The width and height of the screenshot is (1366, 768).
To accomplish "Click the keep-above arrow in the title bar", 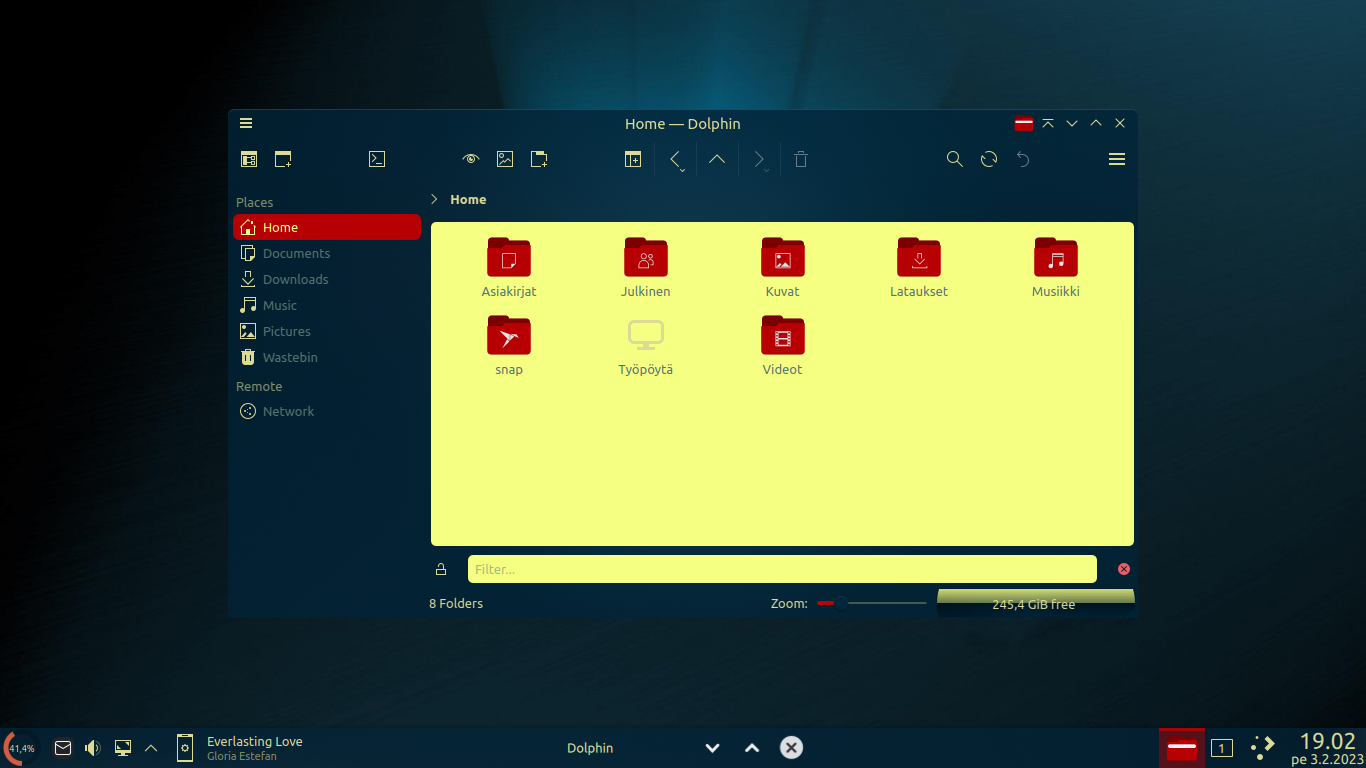I will (1048, 124).
